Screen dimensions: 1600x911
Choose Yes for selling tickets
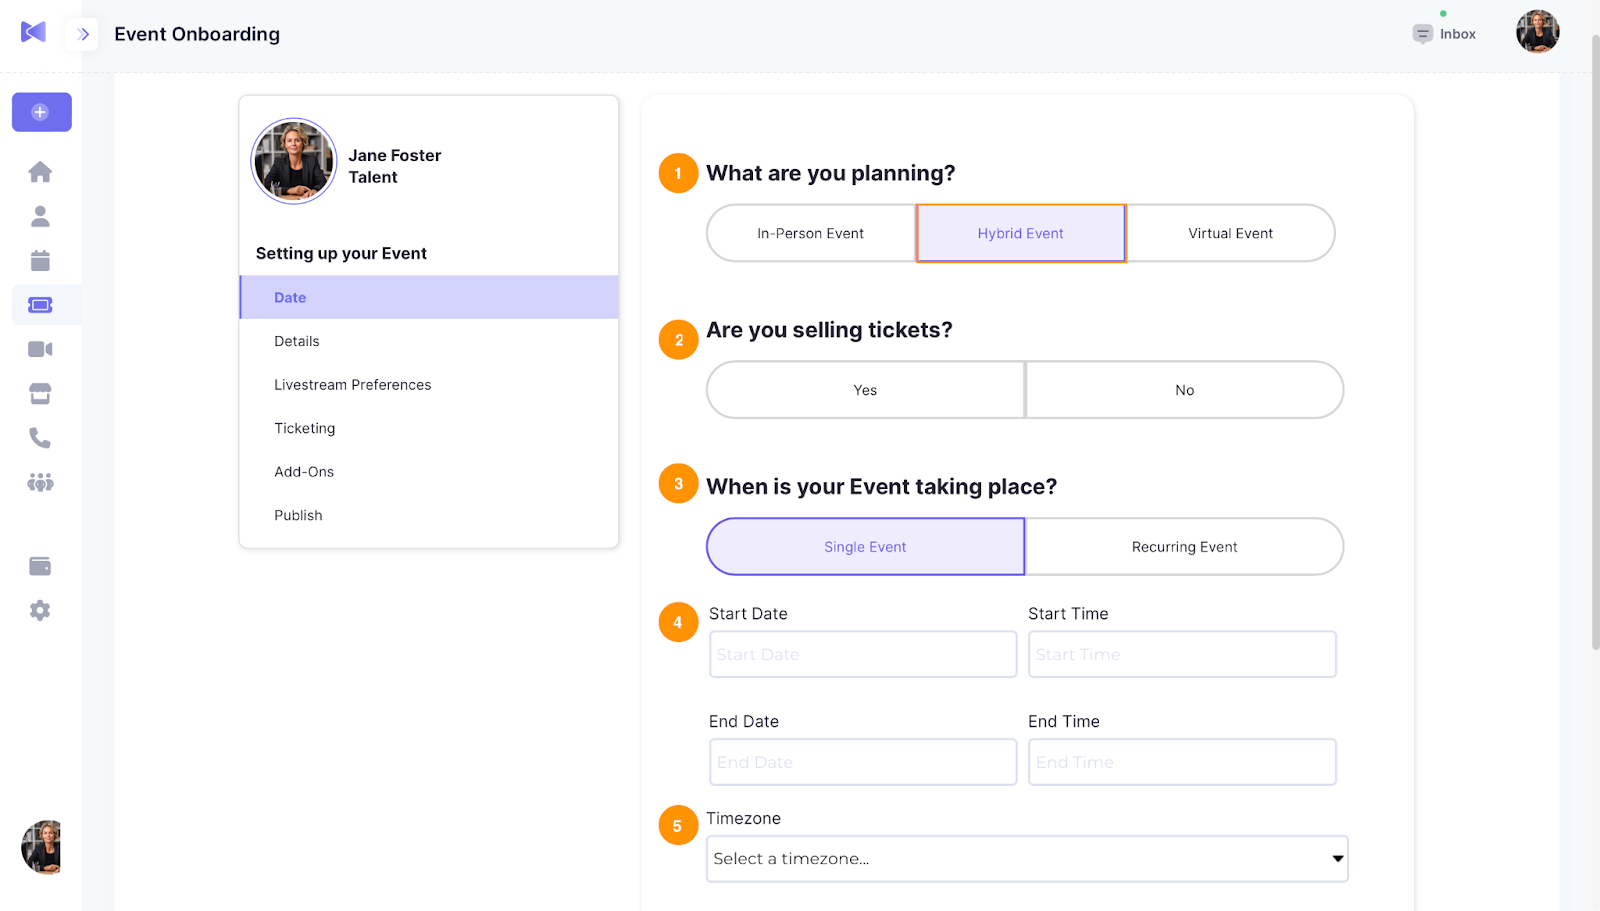(865, 390)
